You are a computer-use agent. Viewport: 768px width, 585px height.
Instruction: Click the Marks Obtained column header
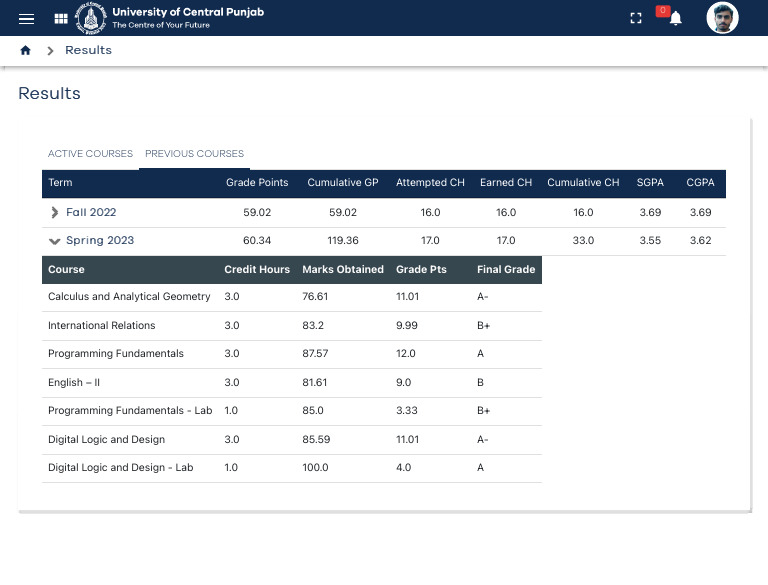coord(342,269)
